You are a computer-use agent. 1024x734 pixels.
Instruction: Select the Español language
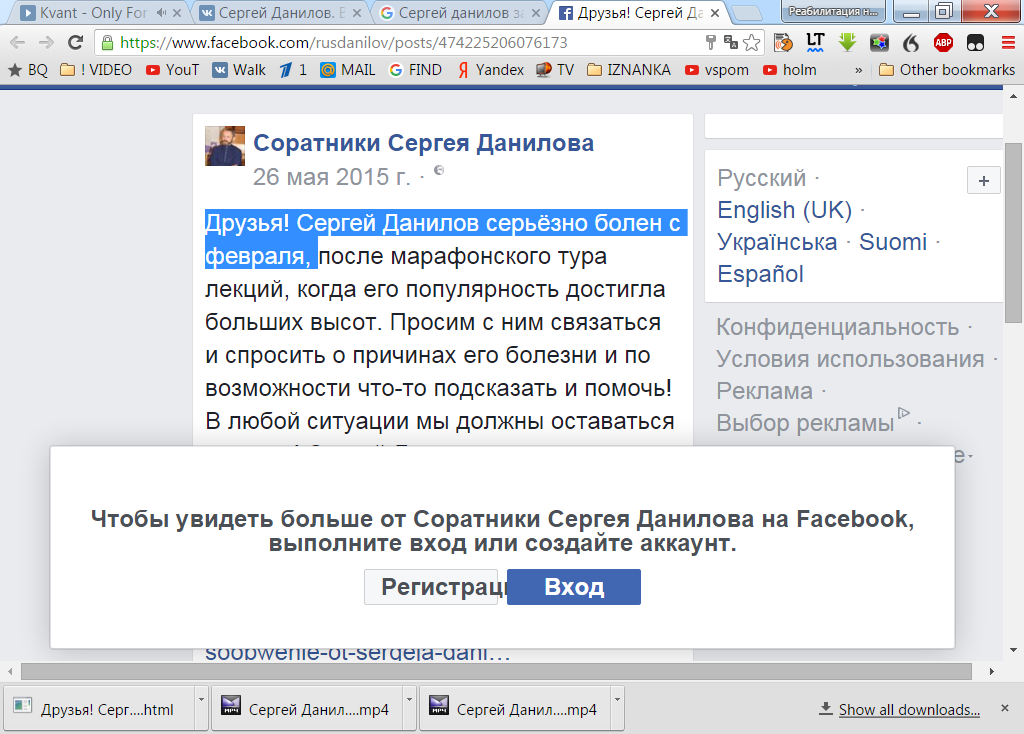point(760,274)
